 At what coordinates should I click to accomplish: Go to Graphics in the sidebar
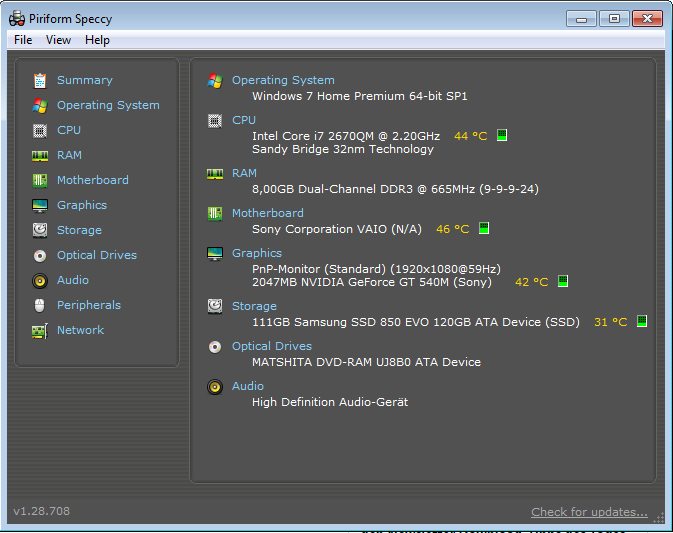pos(82,205)
